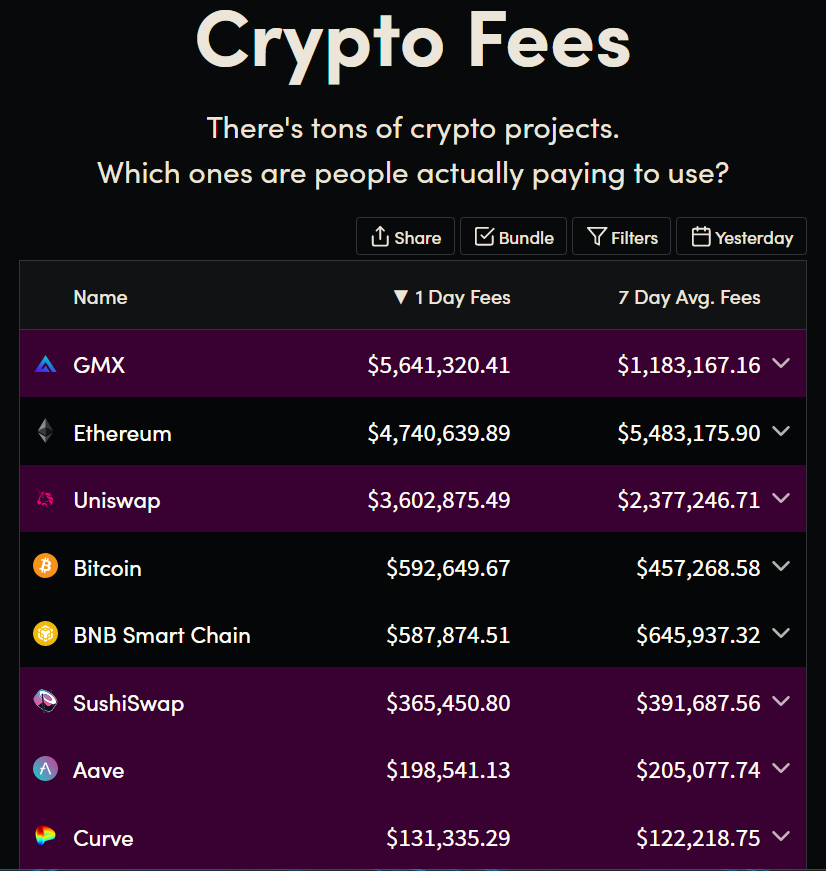Expand the Bitcoin row chevron
This screenshot has width=826, height=871.
pyautogui.click(x=782, y=567)
